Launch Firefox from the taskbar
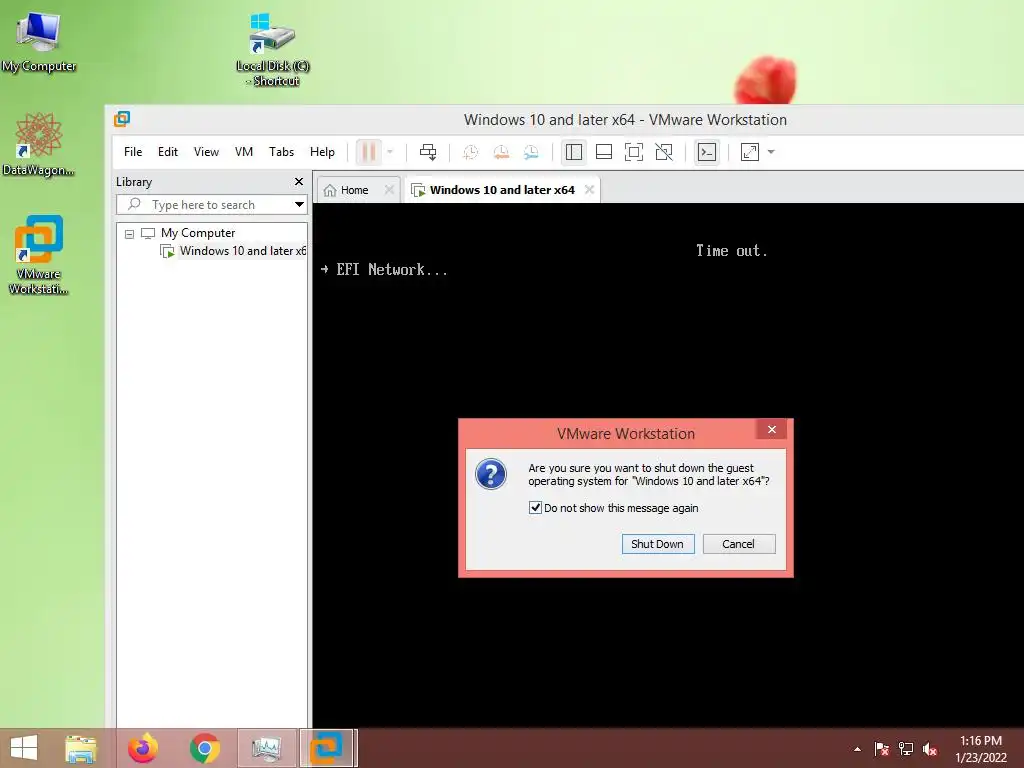 (x=142, y=748)
